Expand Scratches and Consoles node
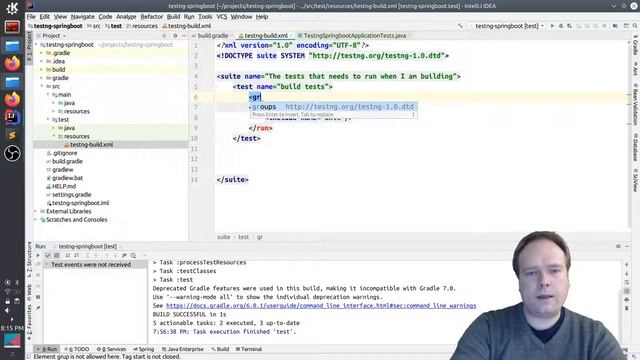Image resolution: width=640 pixels, height=360 pixels. tap(36, 220)
